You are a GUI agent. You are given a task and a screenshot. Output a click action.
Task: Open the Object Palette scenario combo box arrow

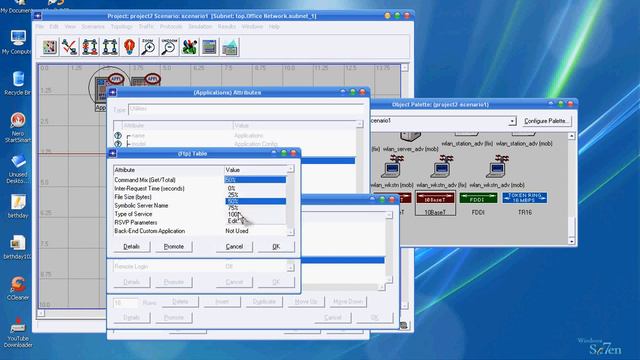point(512,121)
